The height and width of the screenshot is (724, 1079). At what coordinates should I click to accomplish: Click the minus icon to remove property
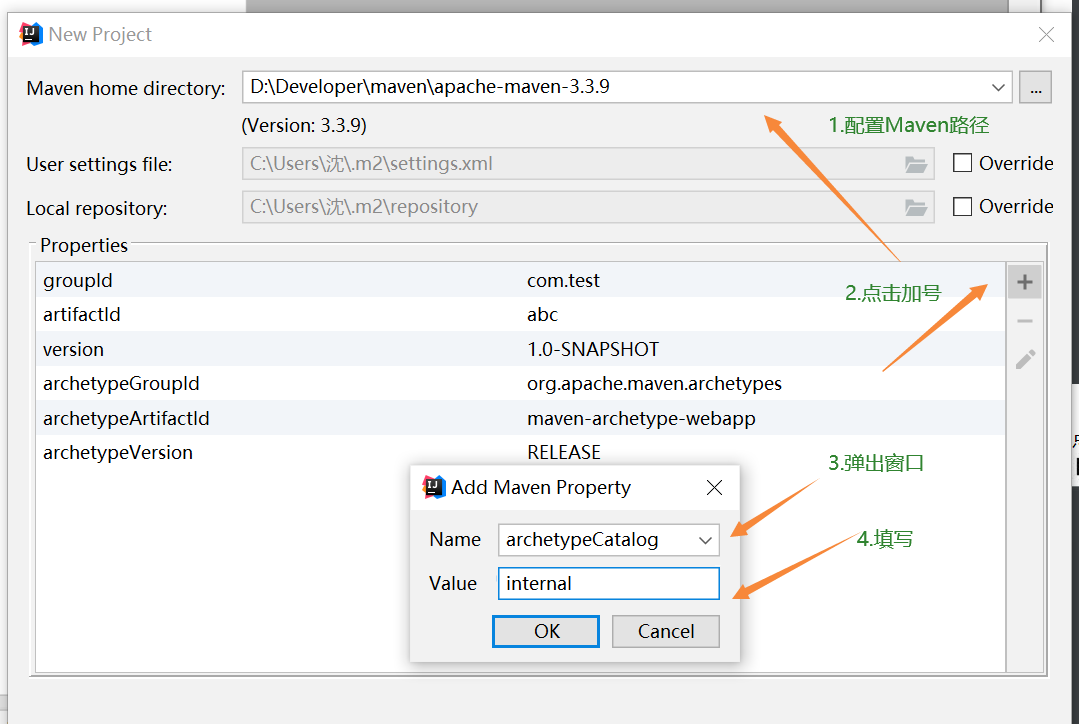tap(1025, 321)
